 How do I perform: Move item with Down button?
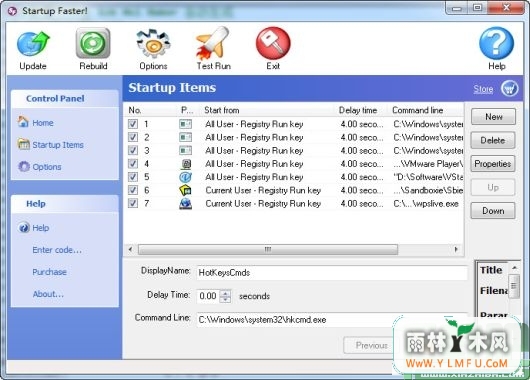[493, 211]
